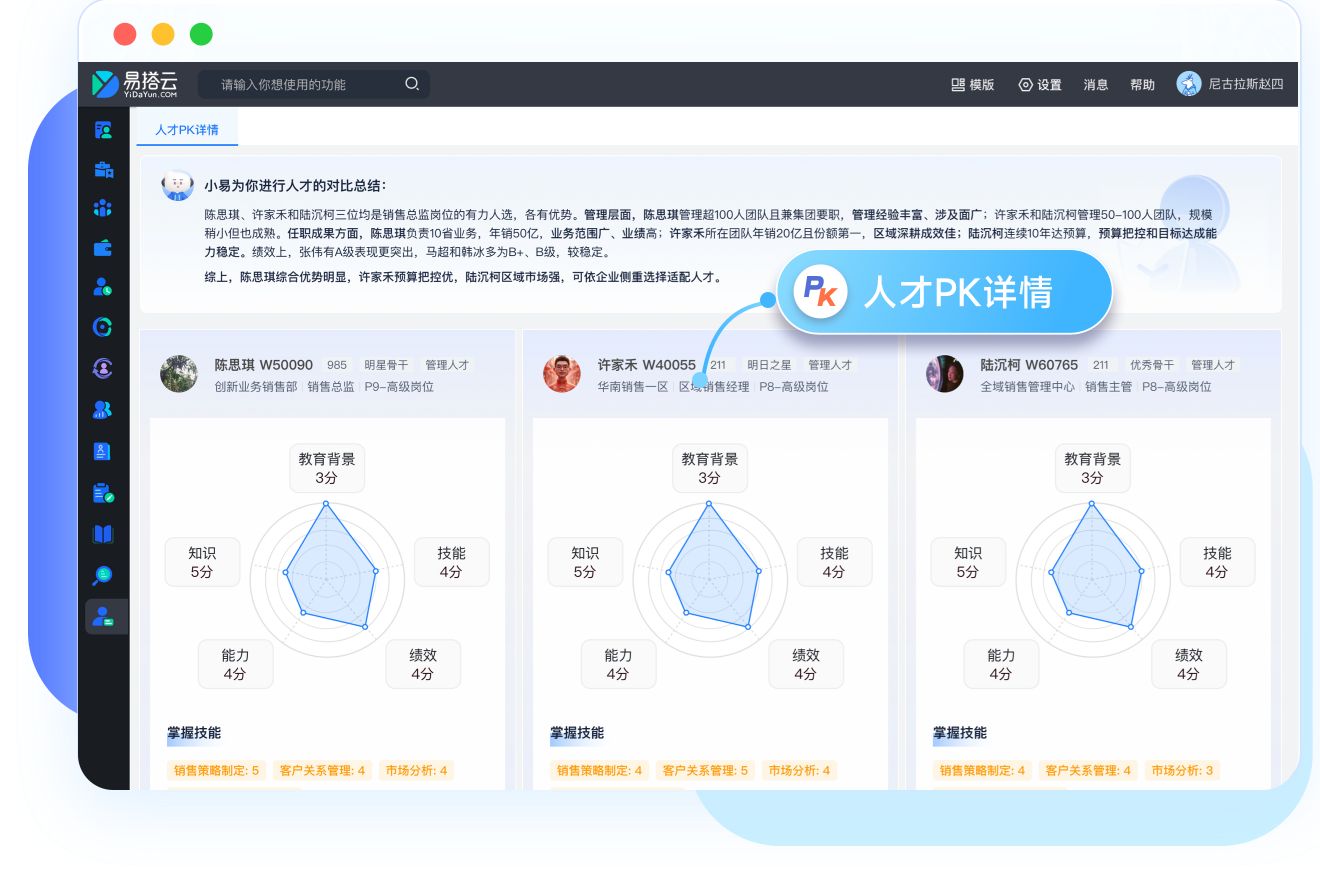Open the people group icon in sidebar
Viewport: 1320px width, 882px height.
pos(103,208)
